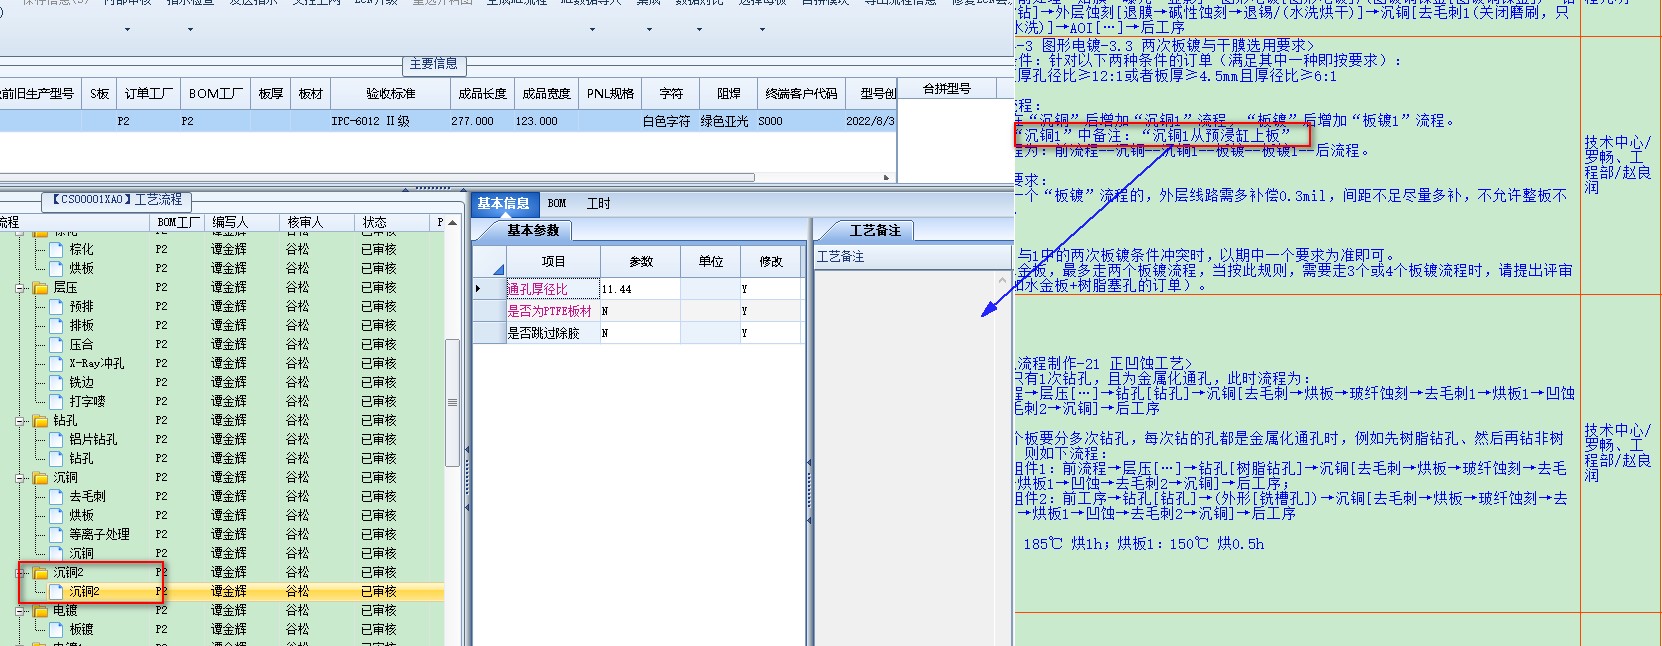Click the process tree vertical scrollbar thumb
The image size is (1662, 646).
click(452, 402)
